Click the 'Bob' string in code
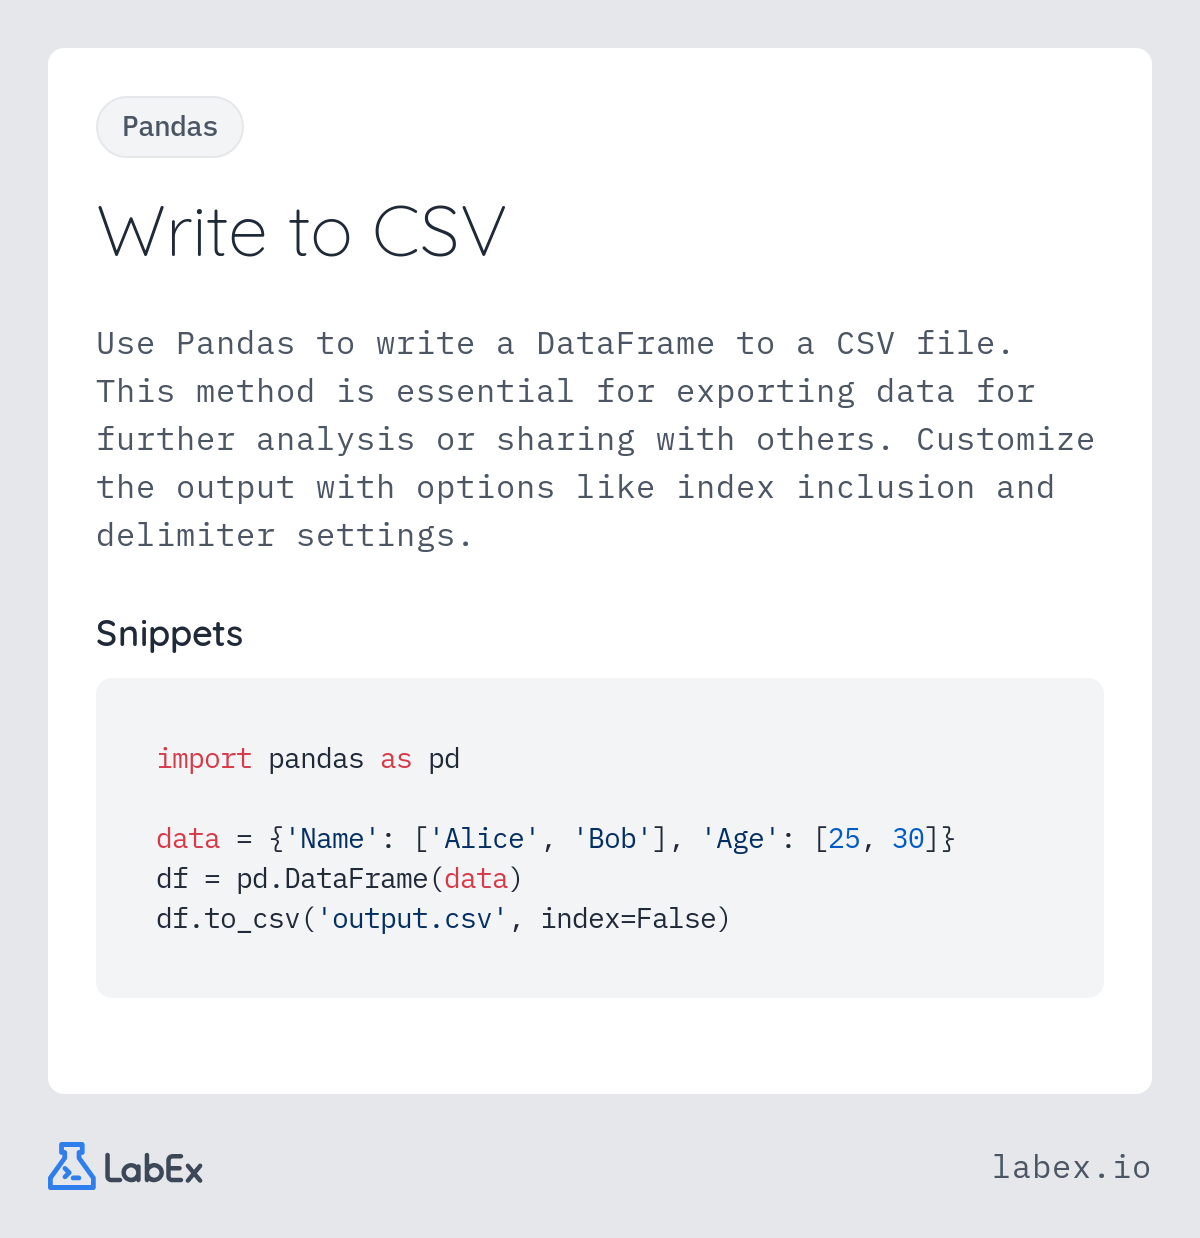 click(612, 839)
